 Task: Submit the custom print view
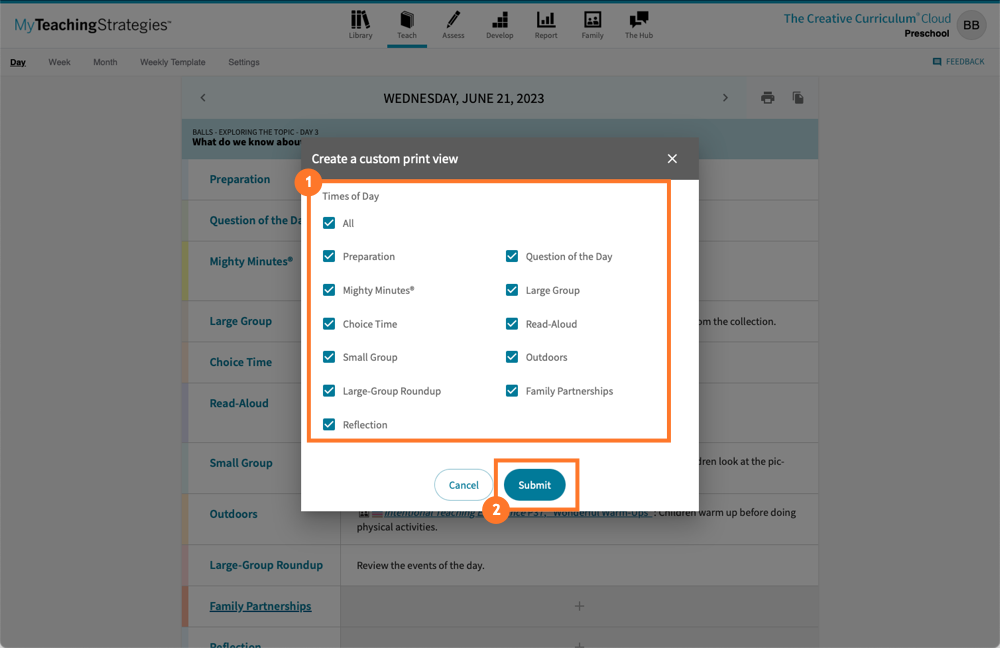[536, 484]
